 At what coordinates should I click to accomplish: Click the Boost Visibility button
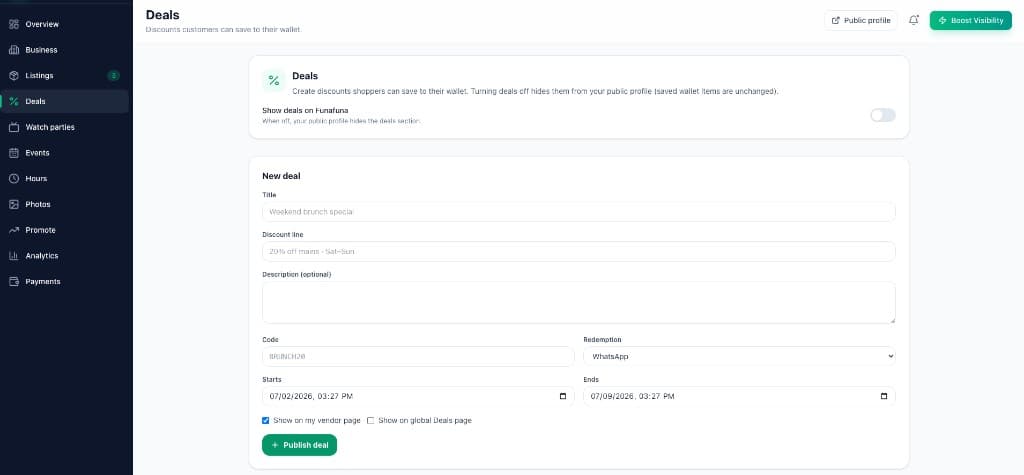click(x=970, y=20)
